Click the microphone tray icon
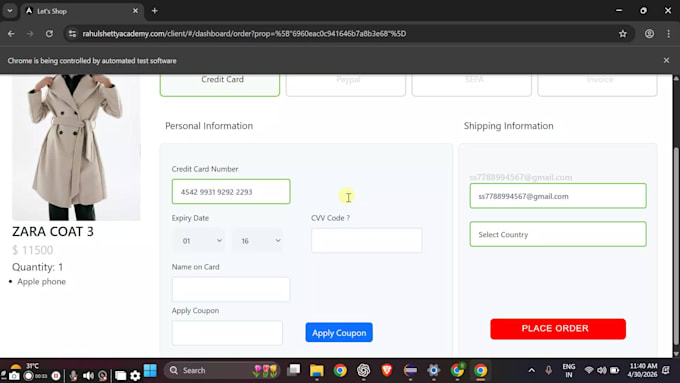This screenshot has height=383, width=680. pos(549,370)
